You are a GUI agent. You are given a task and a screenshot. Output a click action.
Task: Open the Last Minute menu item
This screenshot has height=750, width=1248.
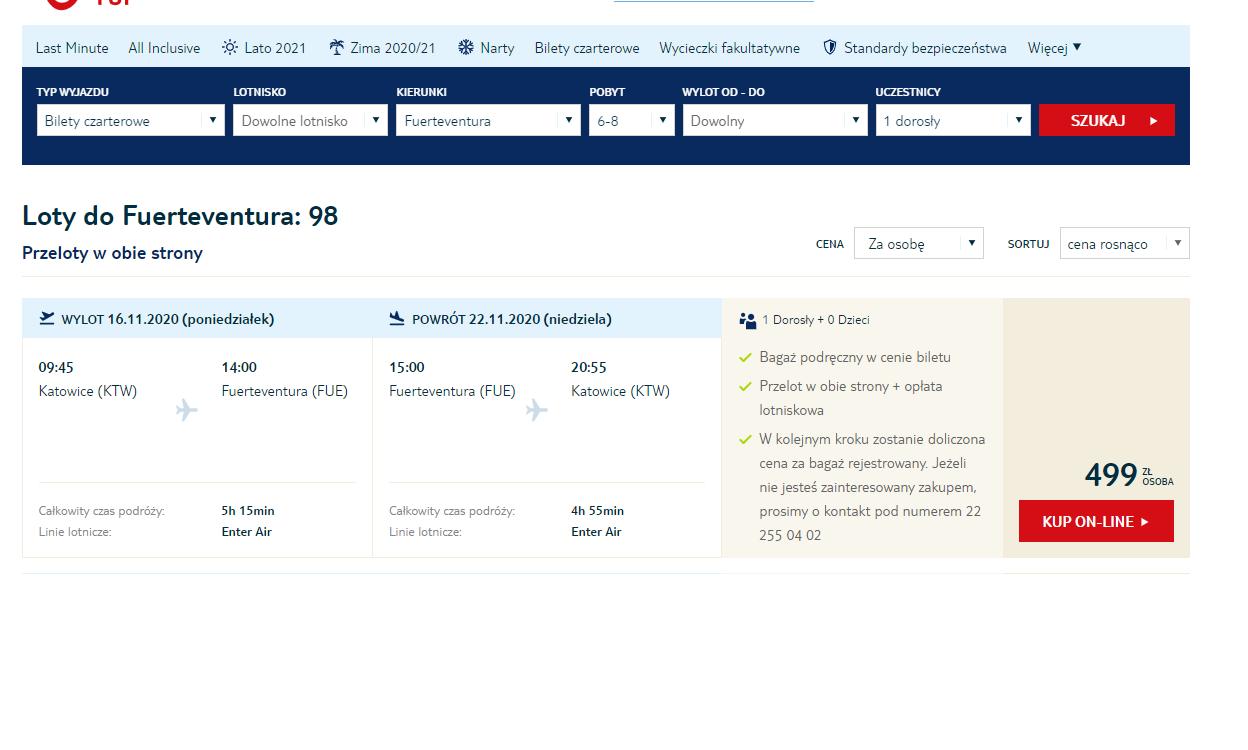tap(72, 48)
